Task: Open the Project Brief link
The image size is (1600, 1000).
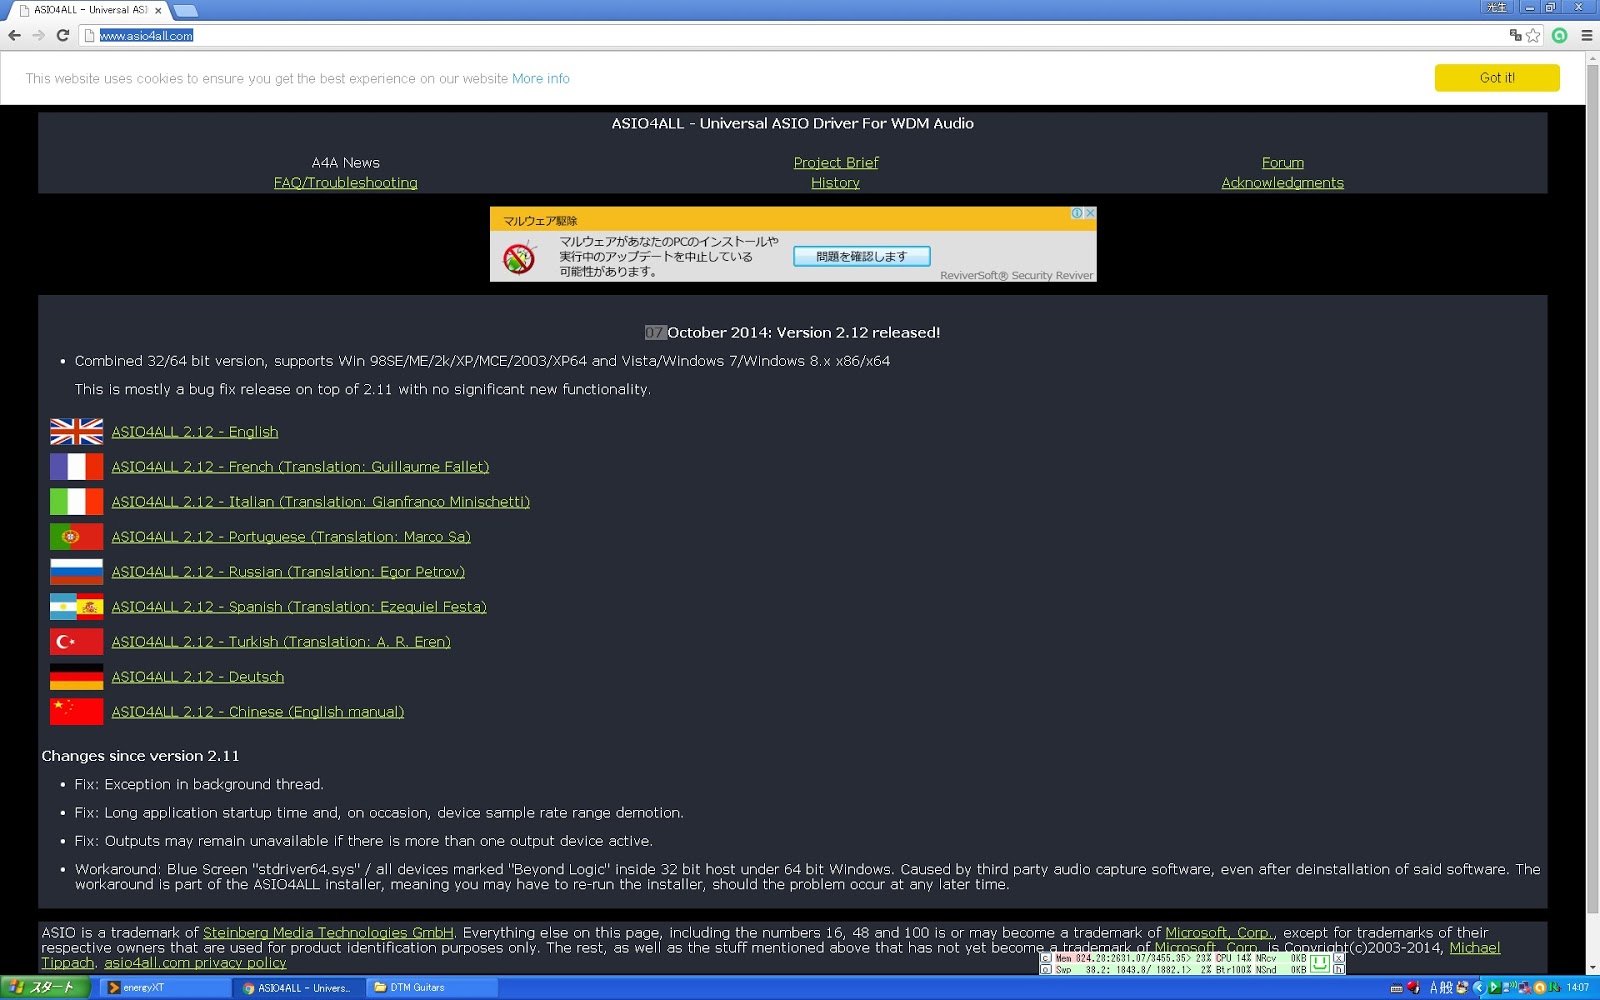Action: 836,162
